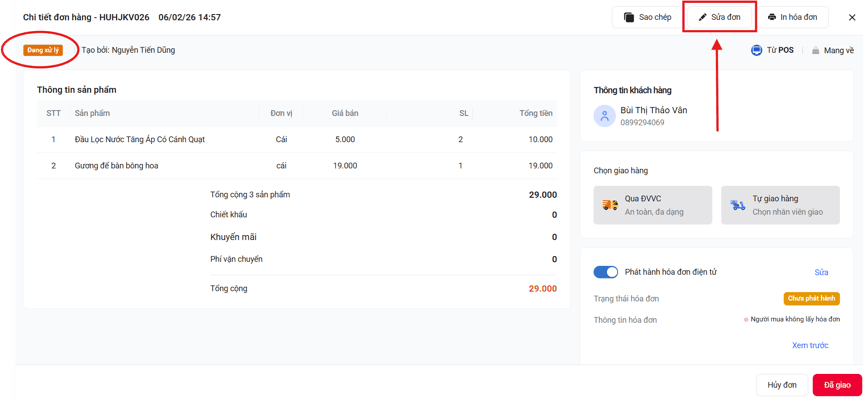Click the Đang xử lý status badge
Viewport: 863px width, 400px height.
pyautogui.click(x=43, y=50)
